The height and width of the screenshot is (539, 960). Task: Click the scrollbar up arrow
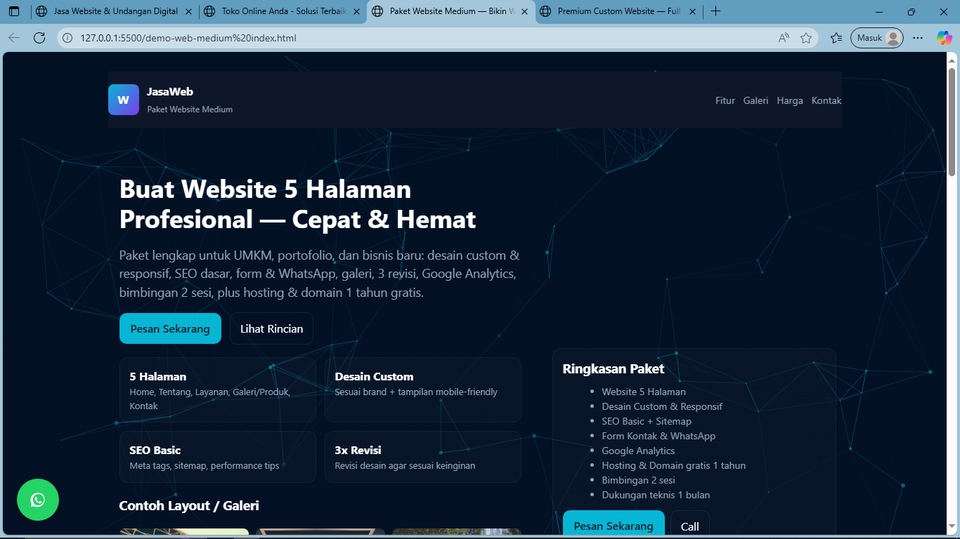(951, 59)
